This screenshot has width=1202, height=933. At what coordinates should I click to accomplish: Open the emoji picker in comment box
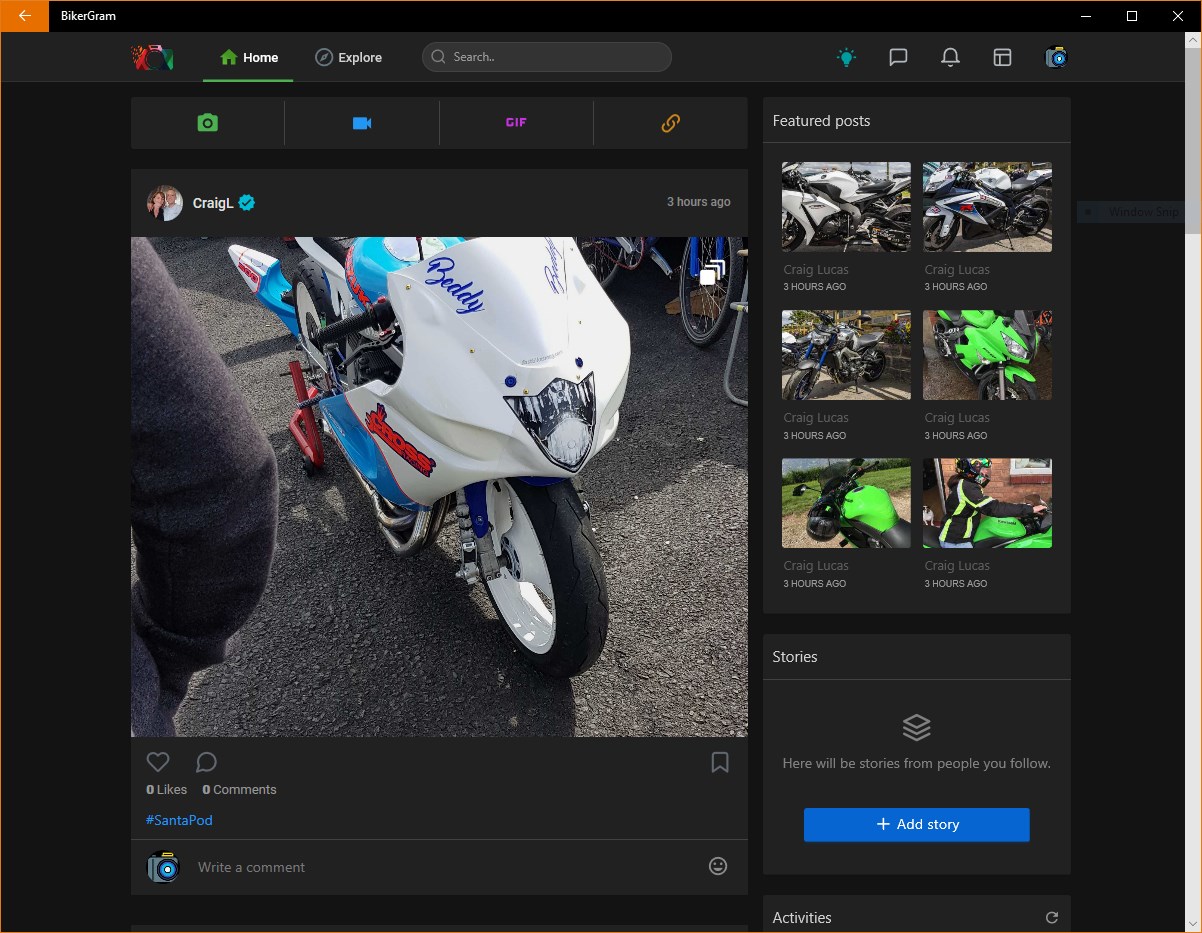[718, 866]
